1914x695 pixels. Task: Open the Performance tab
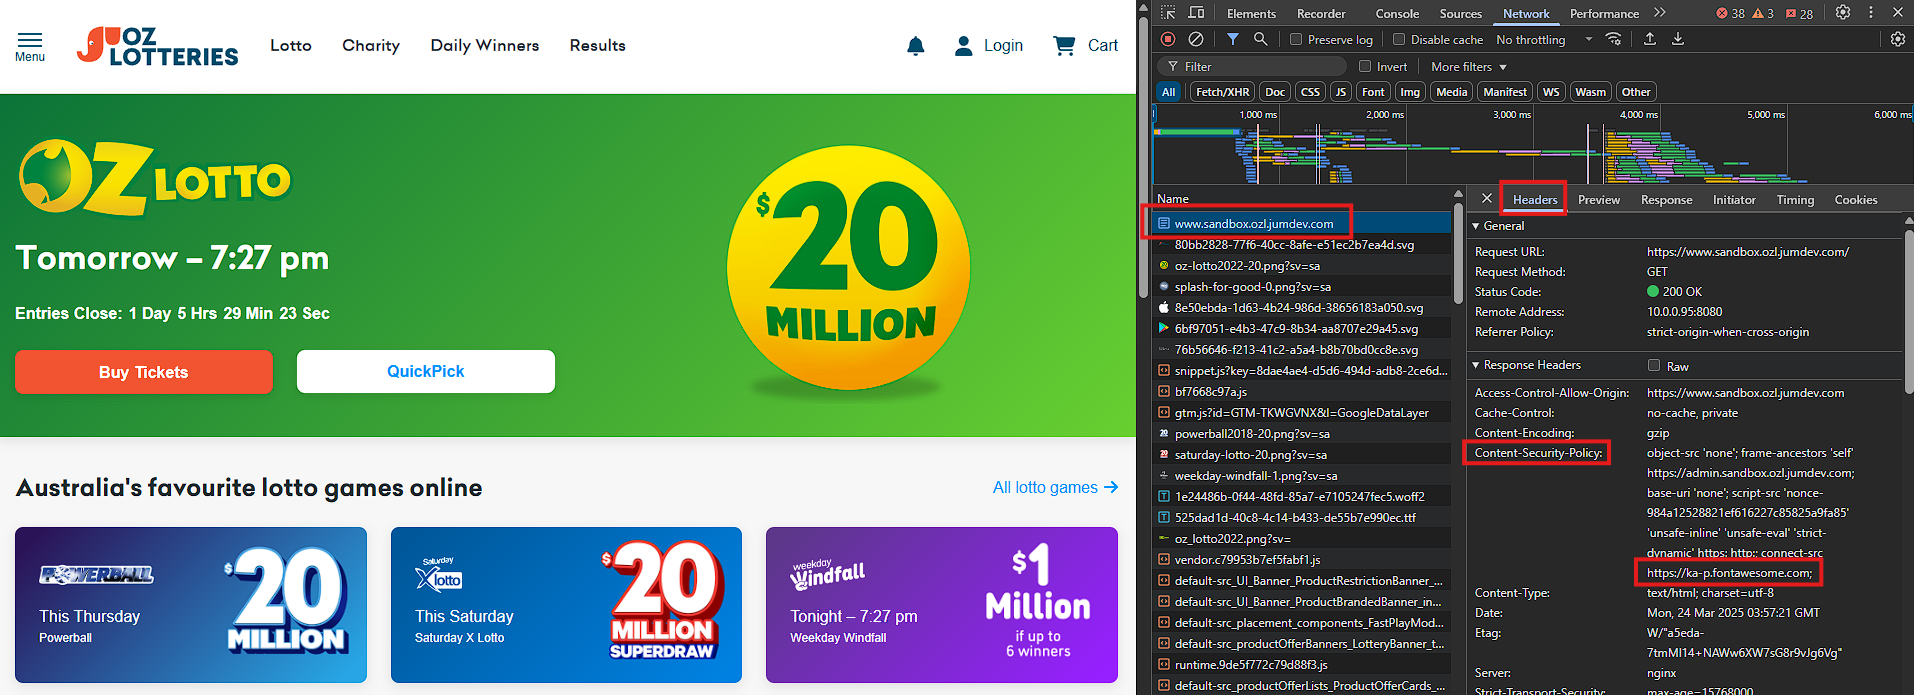pyautogui.click(x=1604, y=13)
